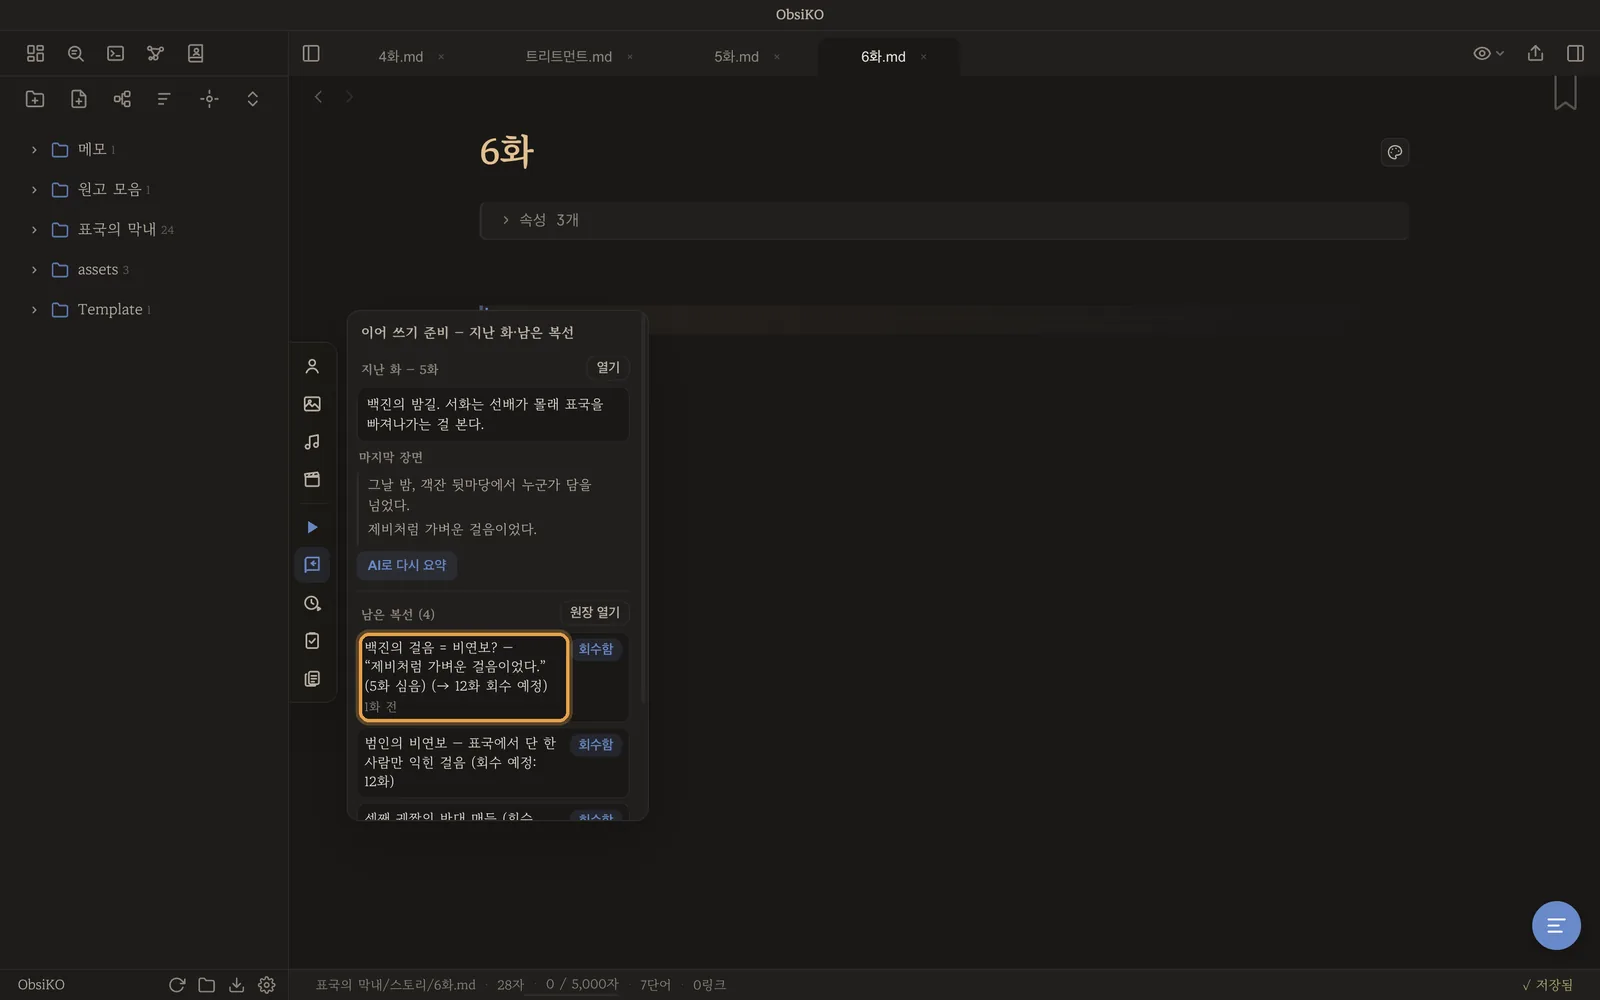Open the clock history icon in the vertical toolbar
The width and height of the screenshot is (1600, 1000).
[x=312, y=603]
